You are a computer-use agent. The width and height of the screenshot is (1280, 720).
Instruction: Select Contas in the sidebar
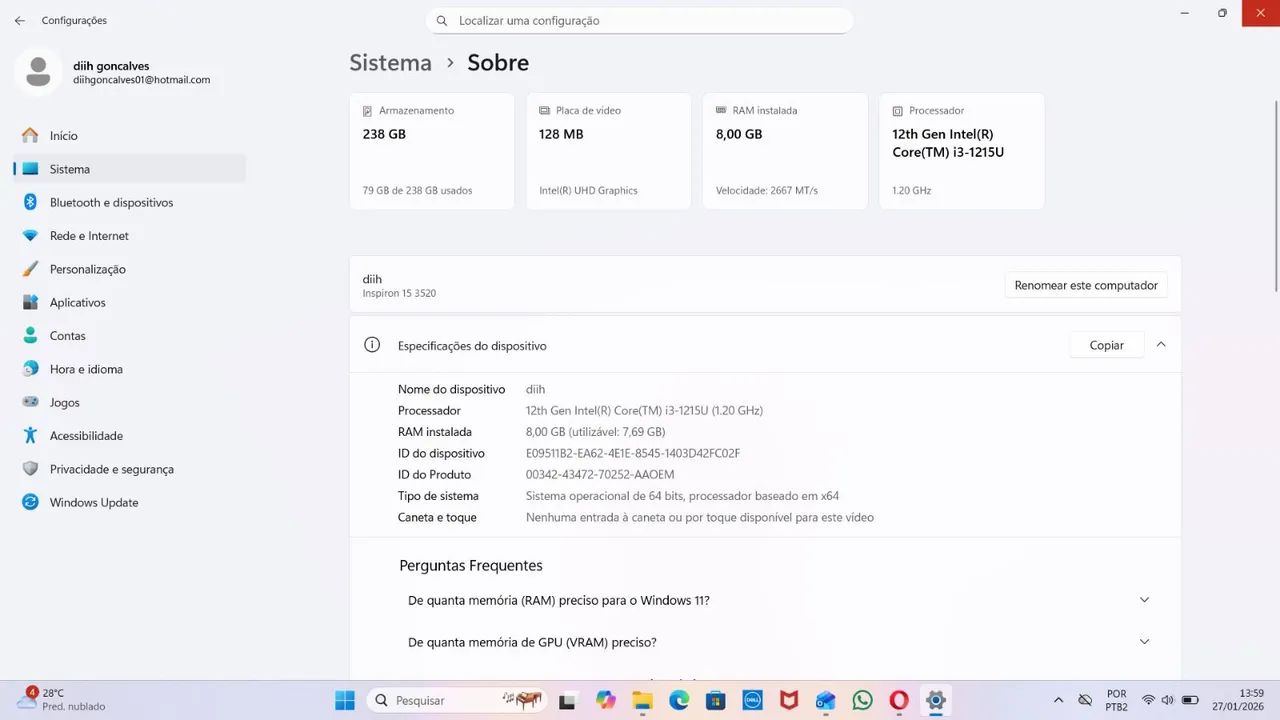67,336
